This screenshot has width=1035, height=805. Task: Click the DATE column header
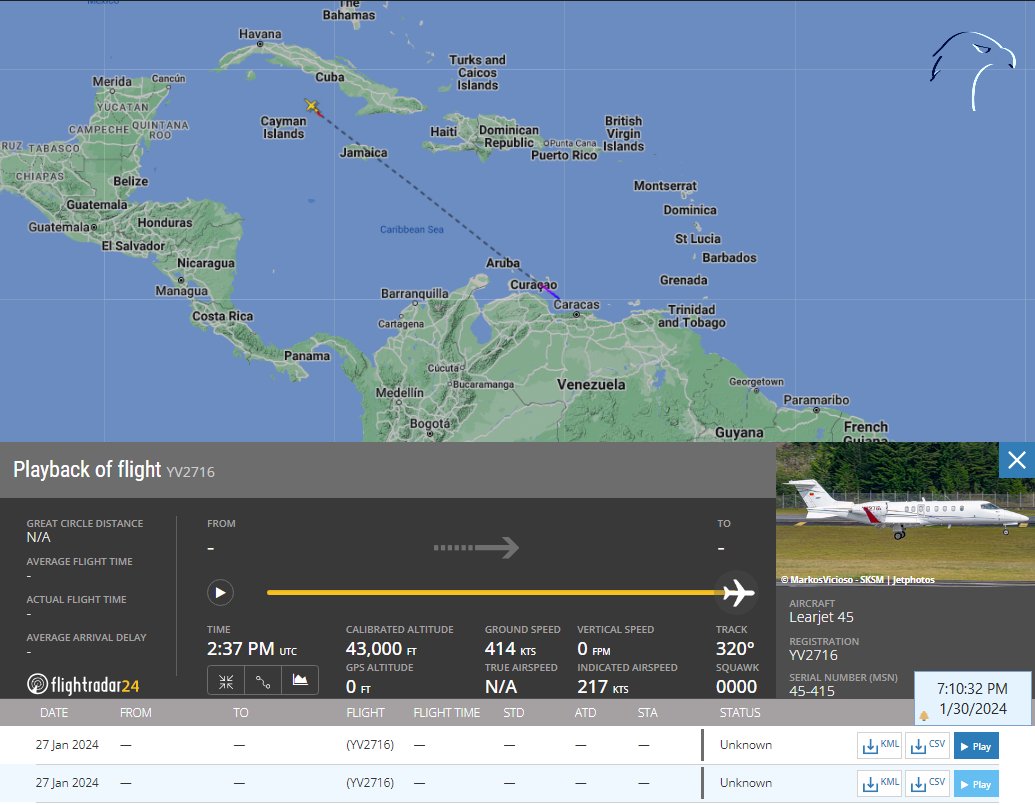pyautogui.click(x=54, y=713)
